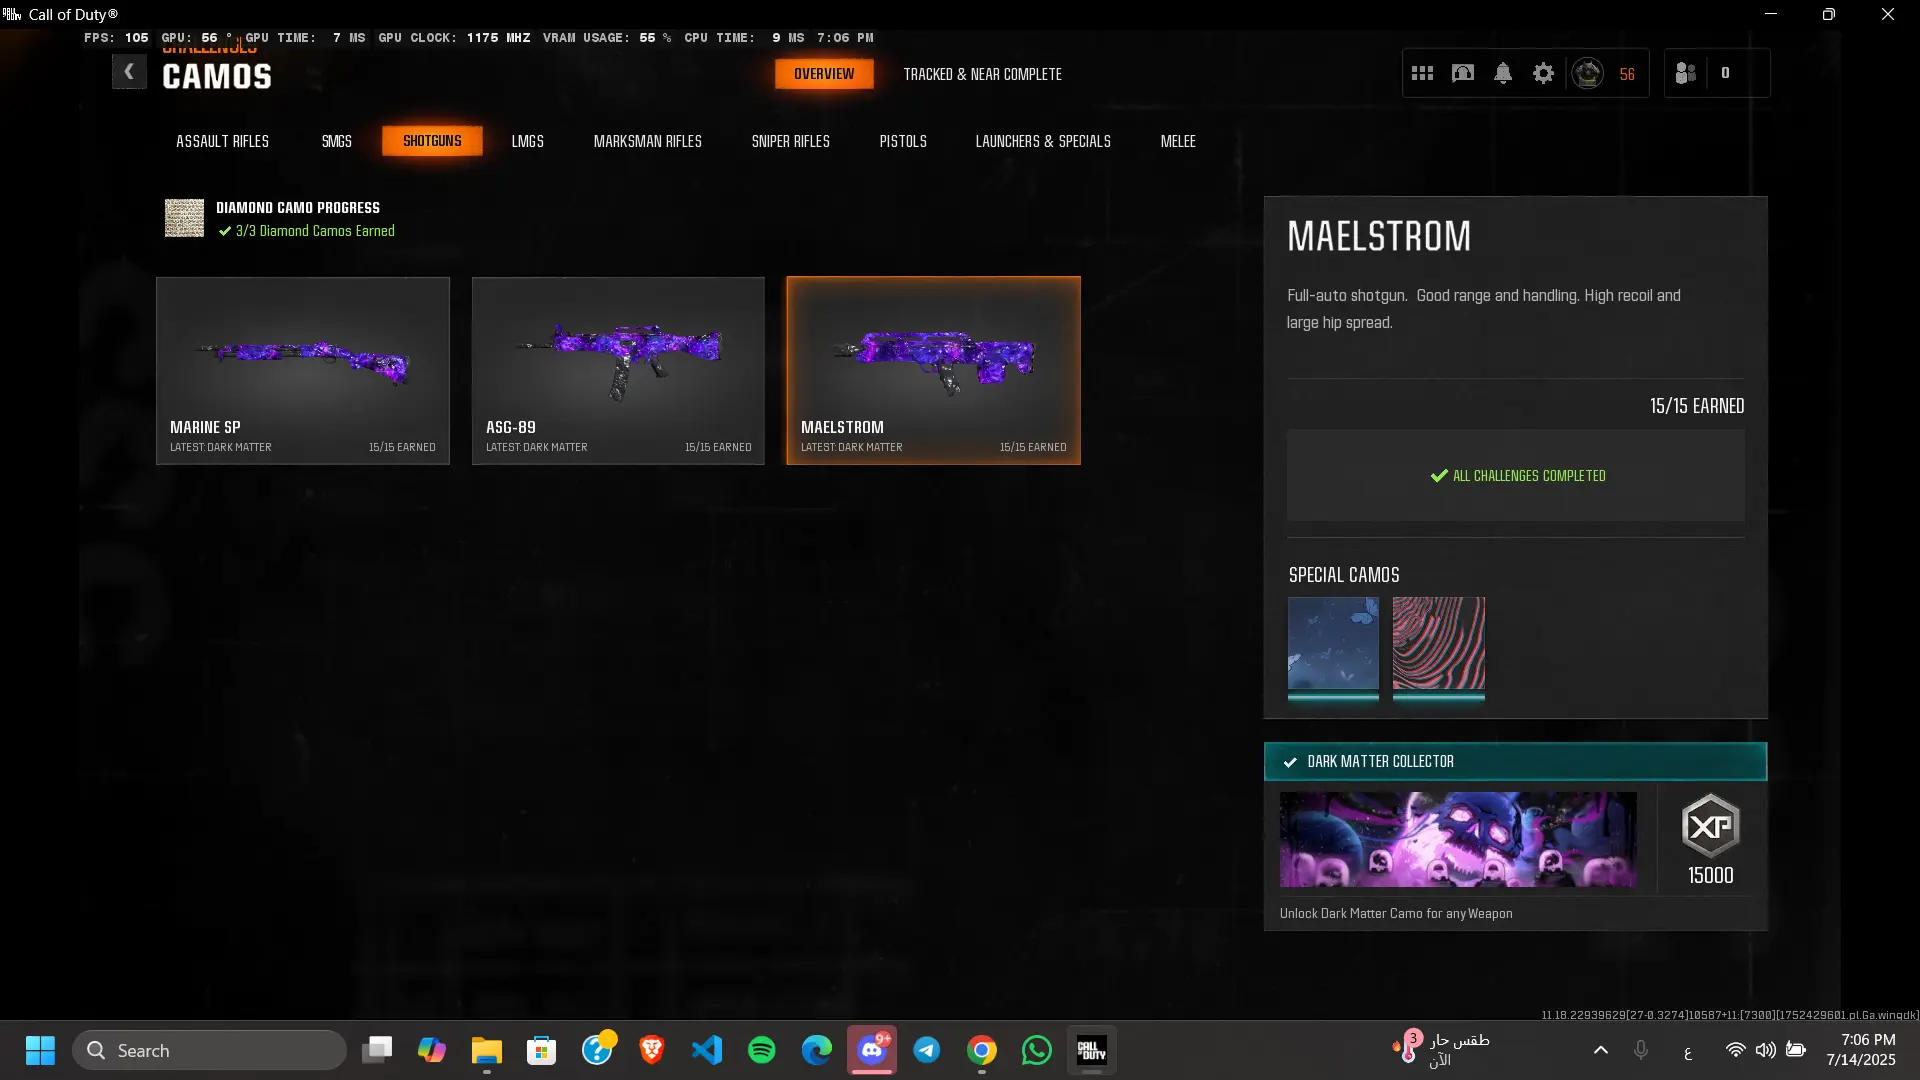
Task: Open the settings gear icon
Action: (x=1543, y=73)
